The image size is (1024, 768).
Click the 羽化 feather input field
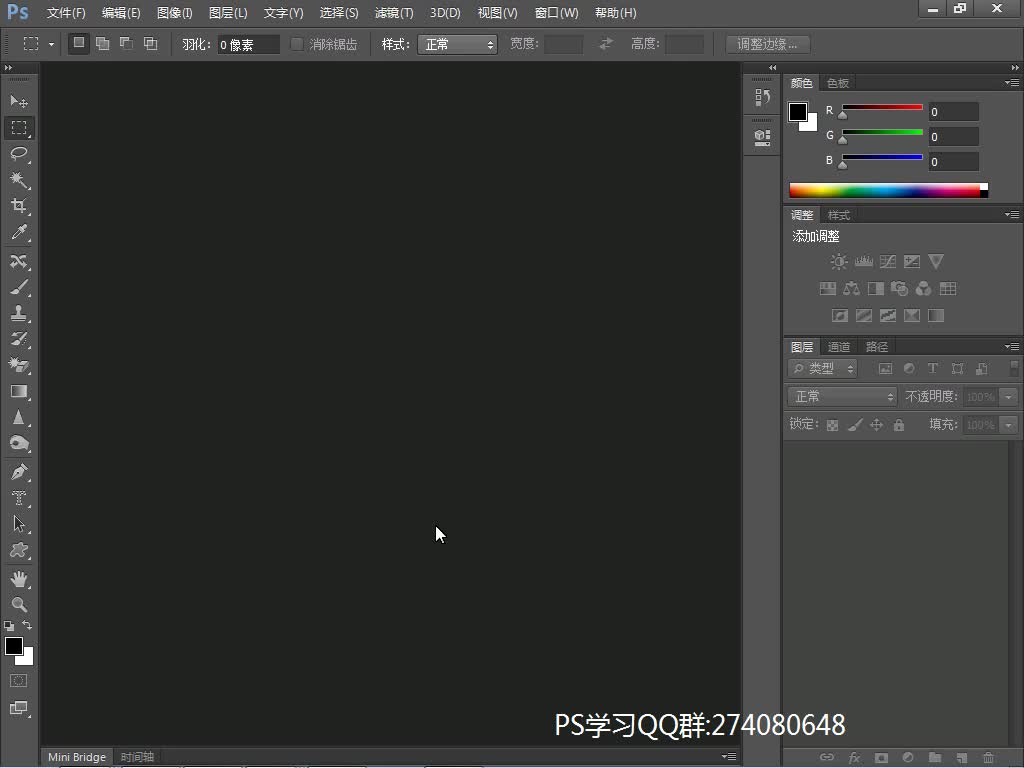[248, 44]
